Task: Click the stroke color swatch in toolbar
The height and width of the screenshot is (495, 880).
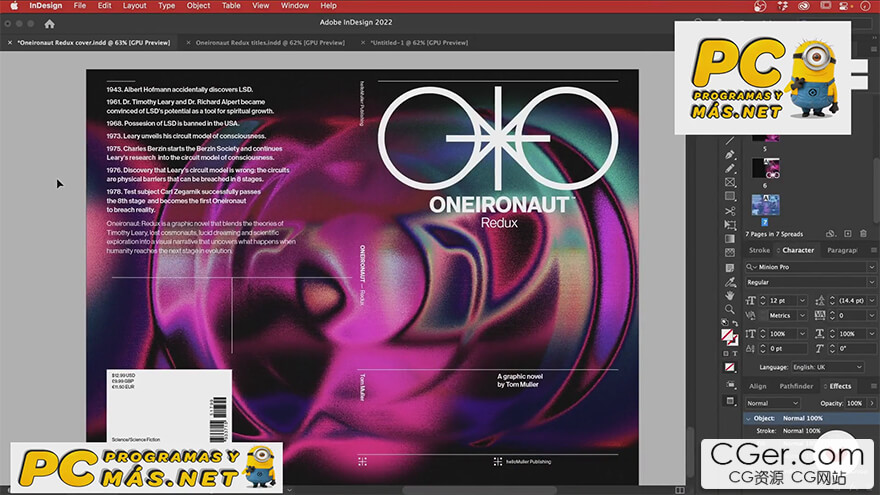Action: tap(734, 340)
